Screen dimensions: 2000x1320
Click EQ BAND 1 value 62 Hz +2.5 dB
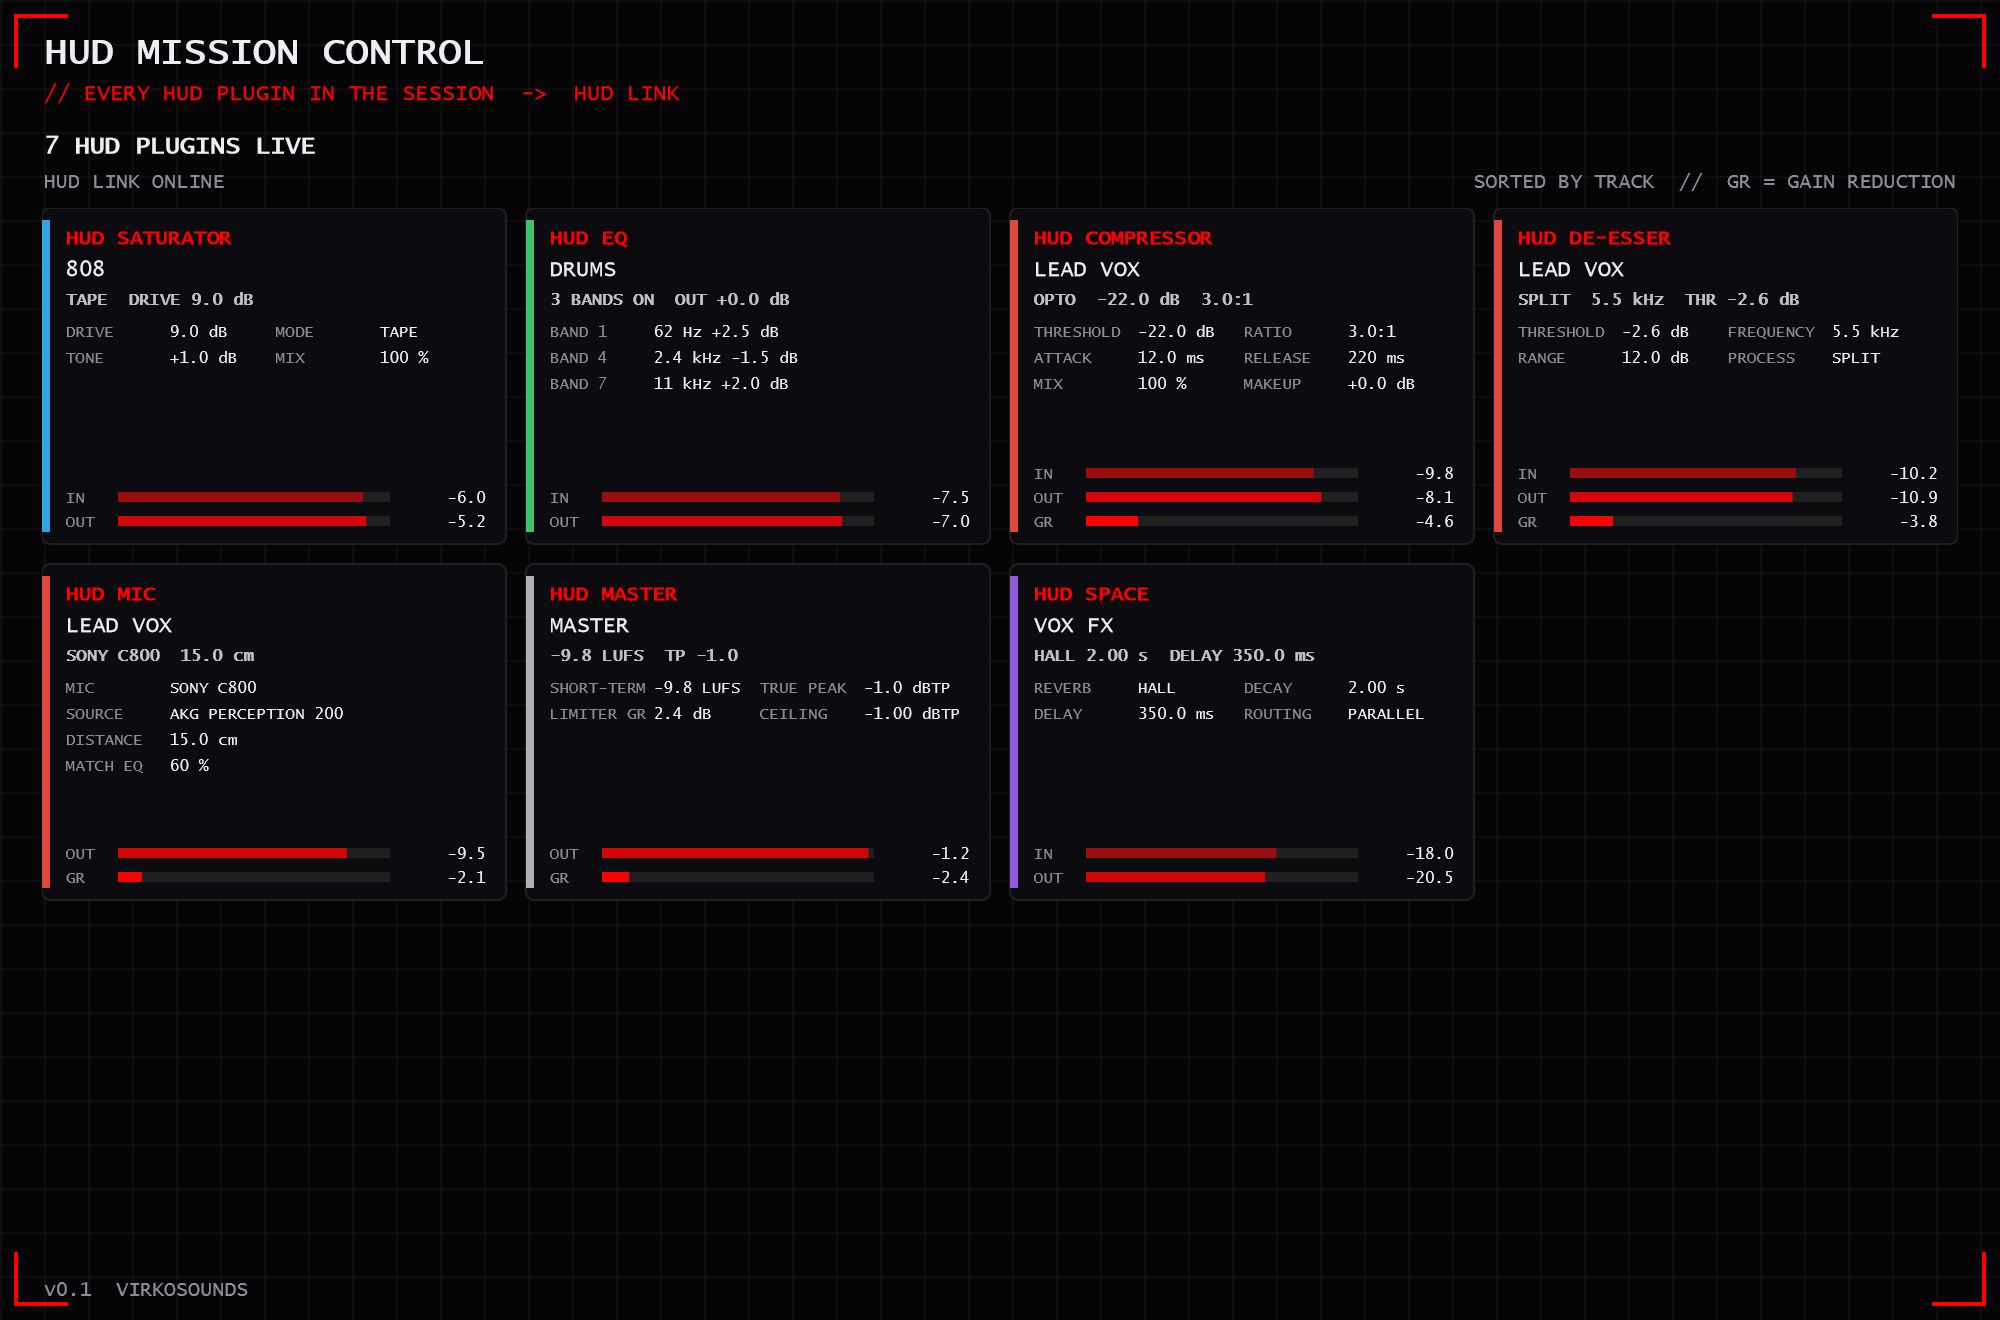716,331
